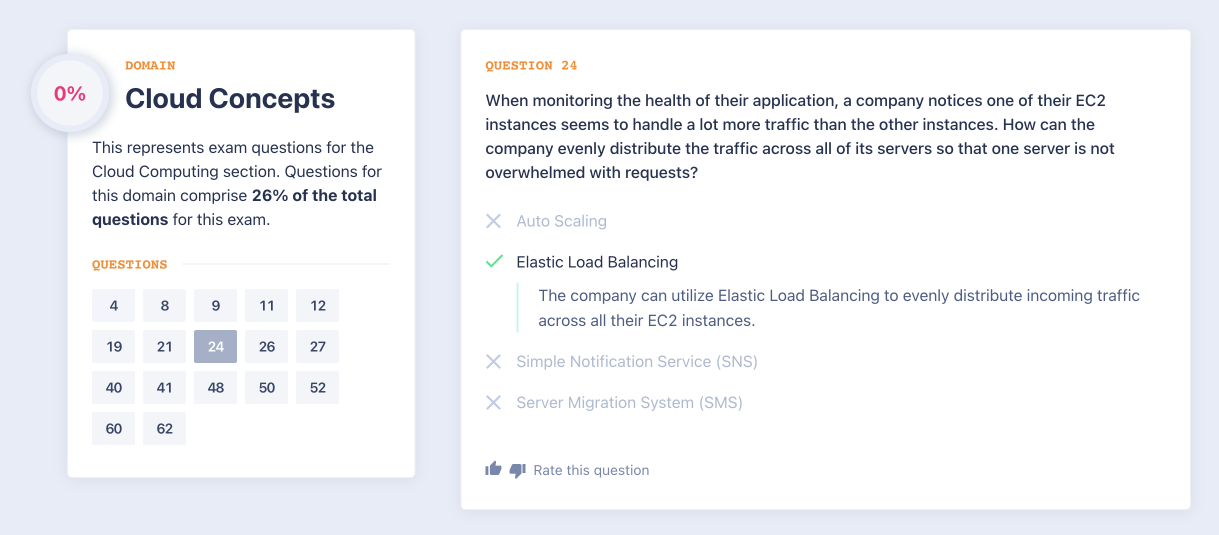1219x535 pixels.
Task: Click the thumbs up rating icon
Action: 493,469
